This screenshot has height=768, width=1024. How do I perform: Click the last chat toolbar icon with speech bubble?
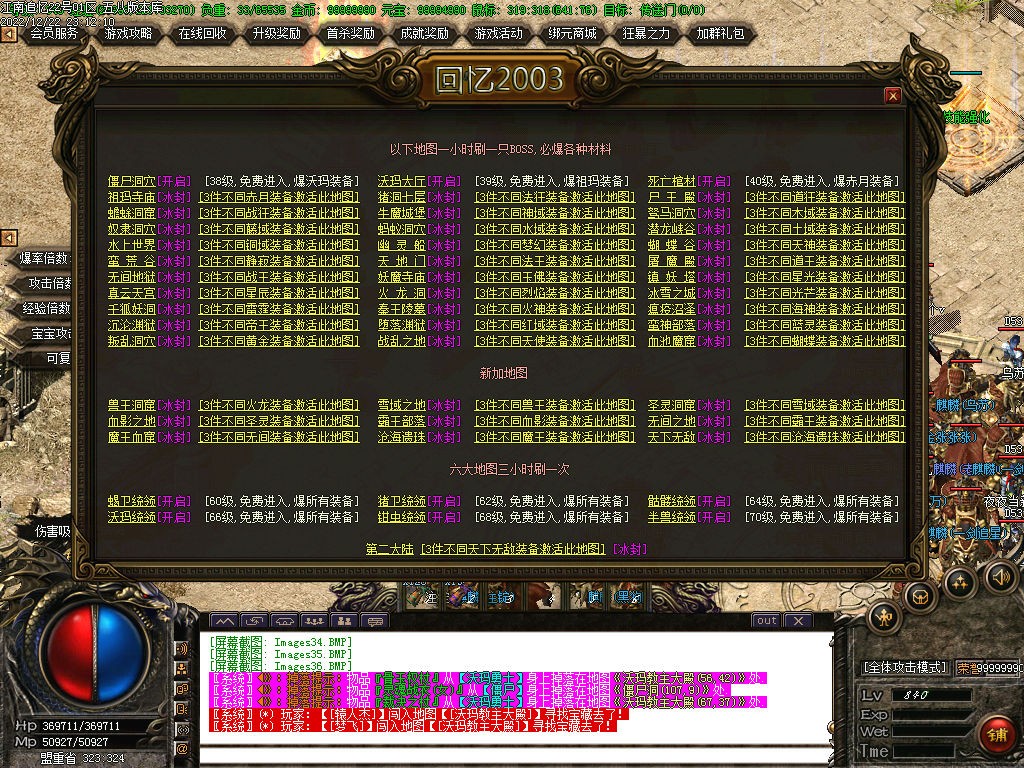pyautogui.click(x=373, y=621)
